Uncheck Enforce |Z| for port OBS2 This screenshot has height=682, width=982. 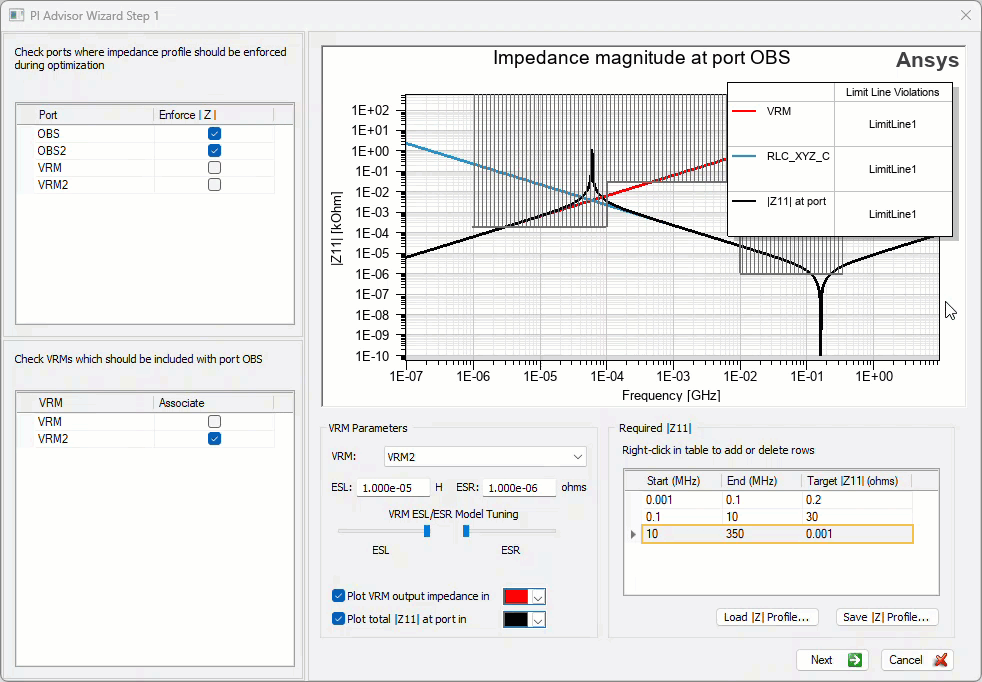click(x=214, y=150)
